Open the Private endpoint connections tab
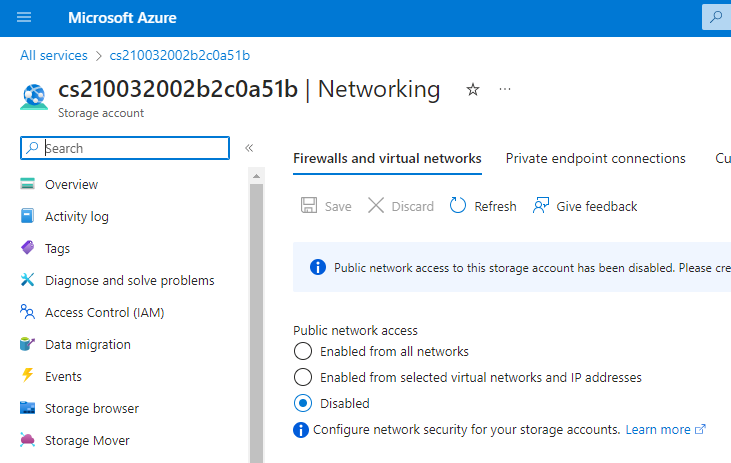The image size is (731, 463). 595,159
